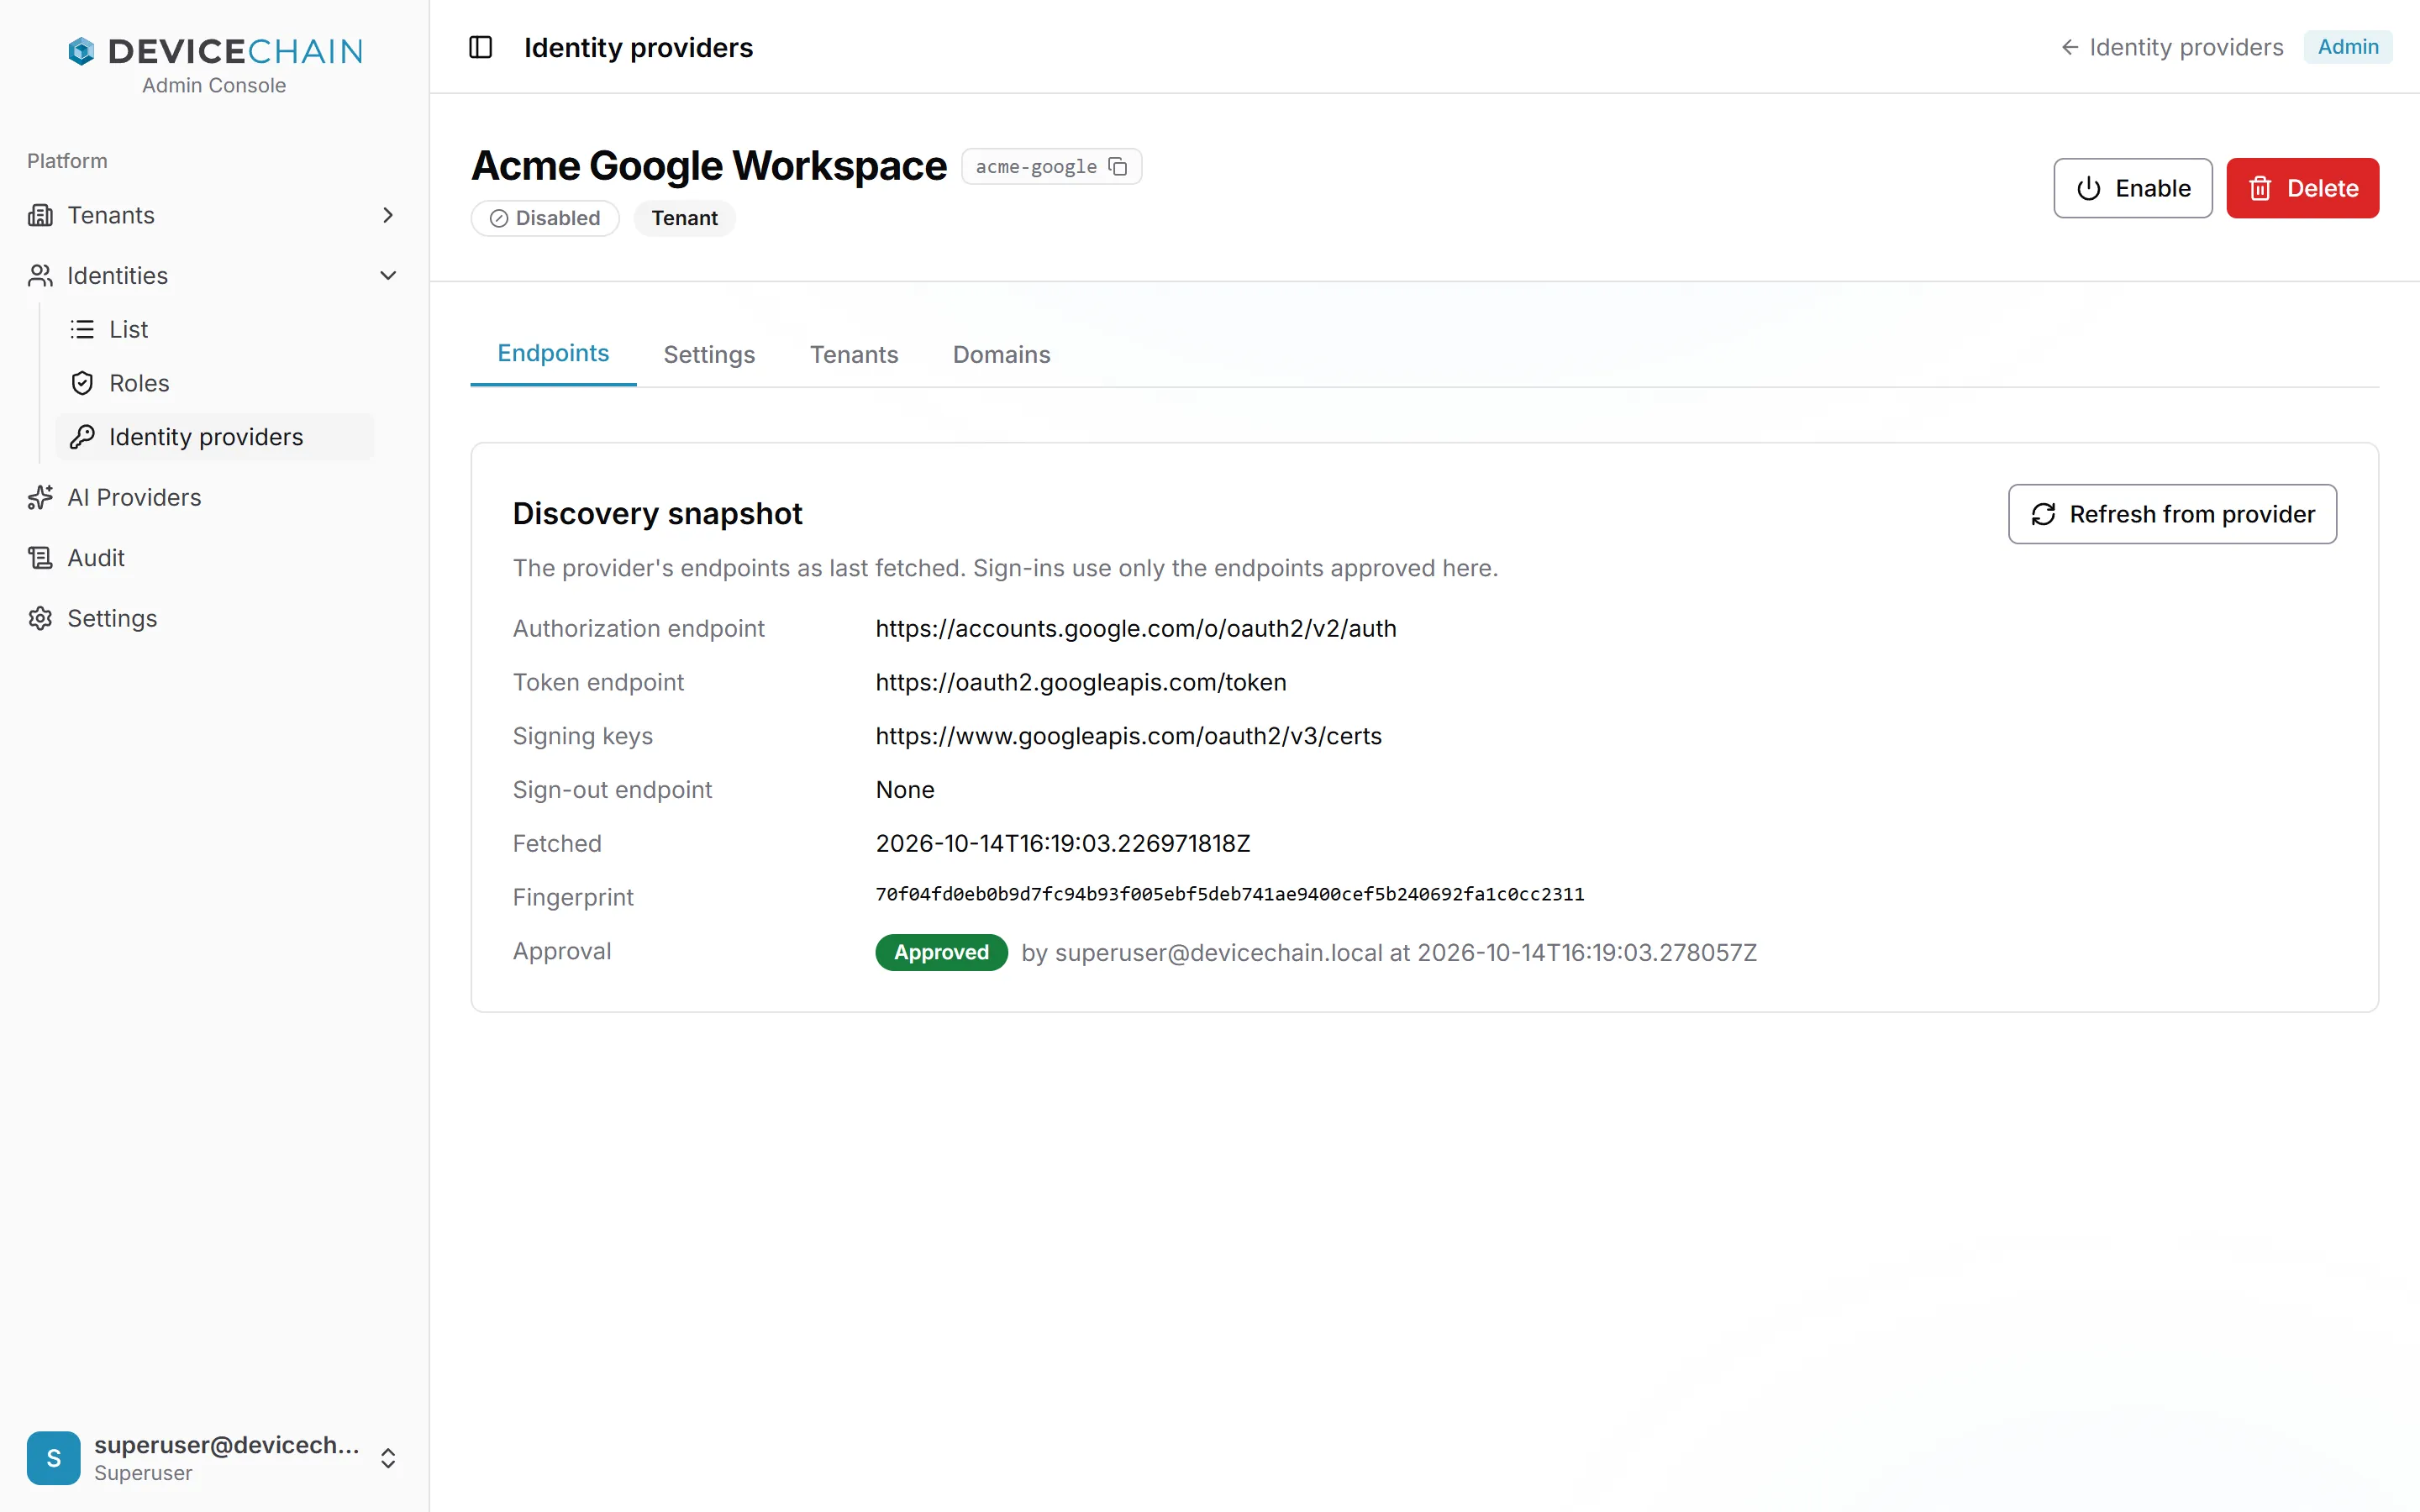The image size is (2420, 1512).
Task: Switch to the Domains tab
Action: (x=1001, y=354)
